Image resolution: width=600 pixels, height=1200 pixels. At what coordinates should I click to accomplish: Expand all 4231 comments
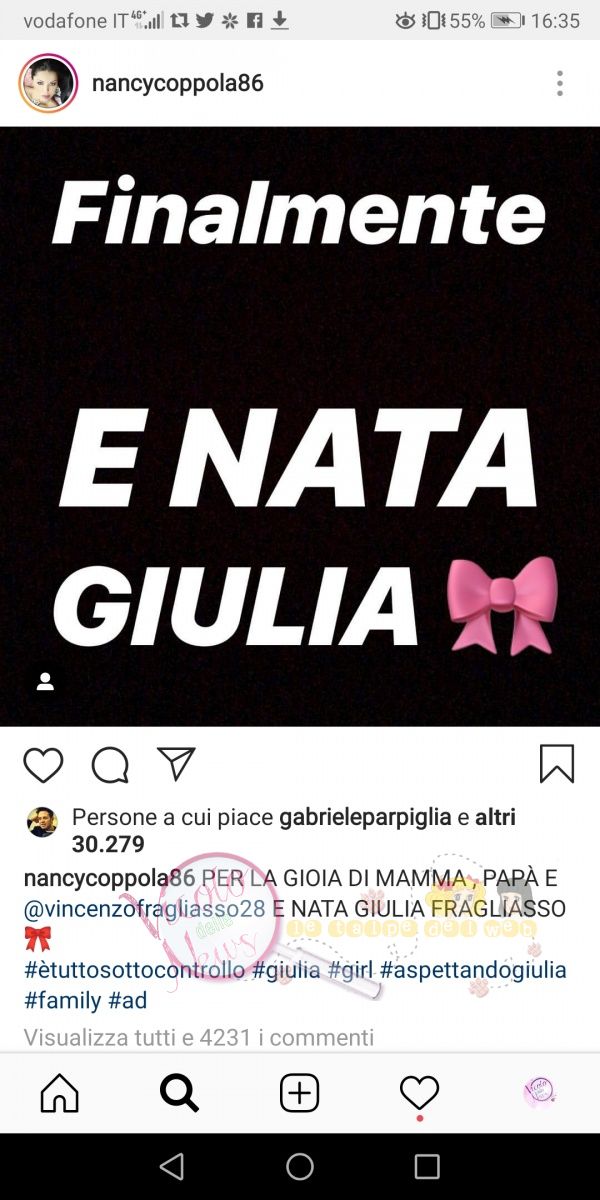click(199, 1038)
